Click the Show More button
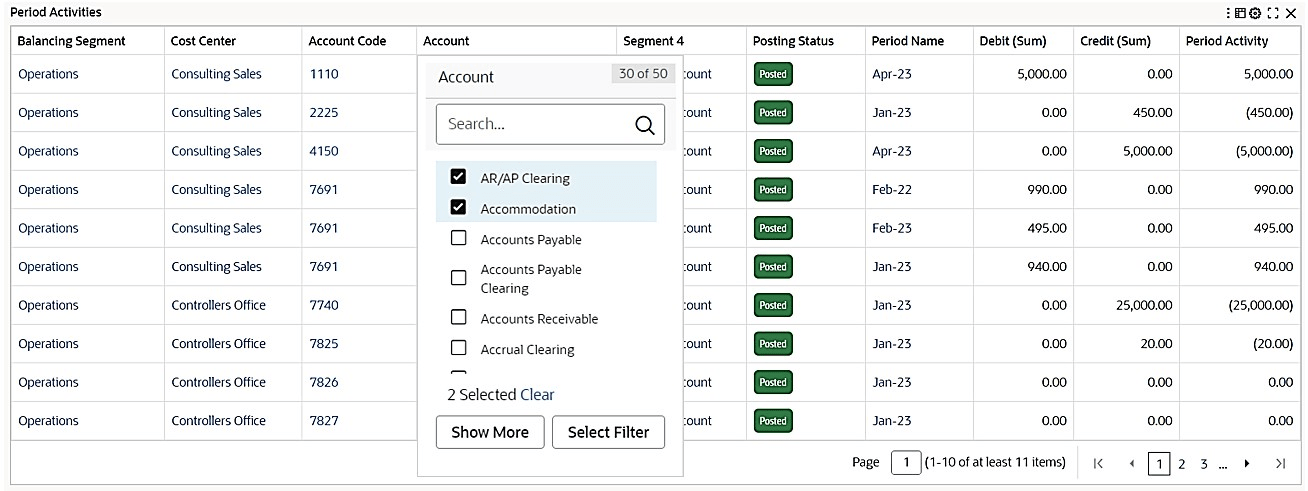 point(490,432)
